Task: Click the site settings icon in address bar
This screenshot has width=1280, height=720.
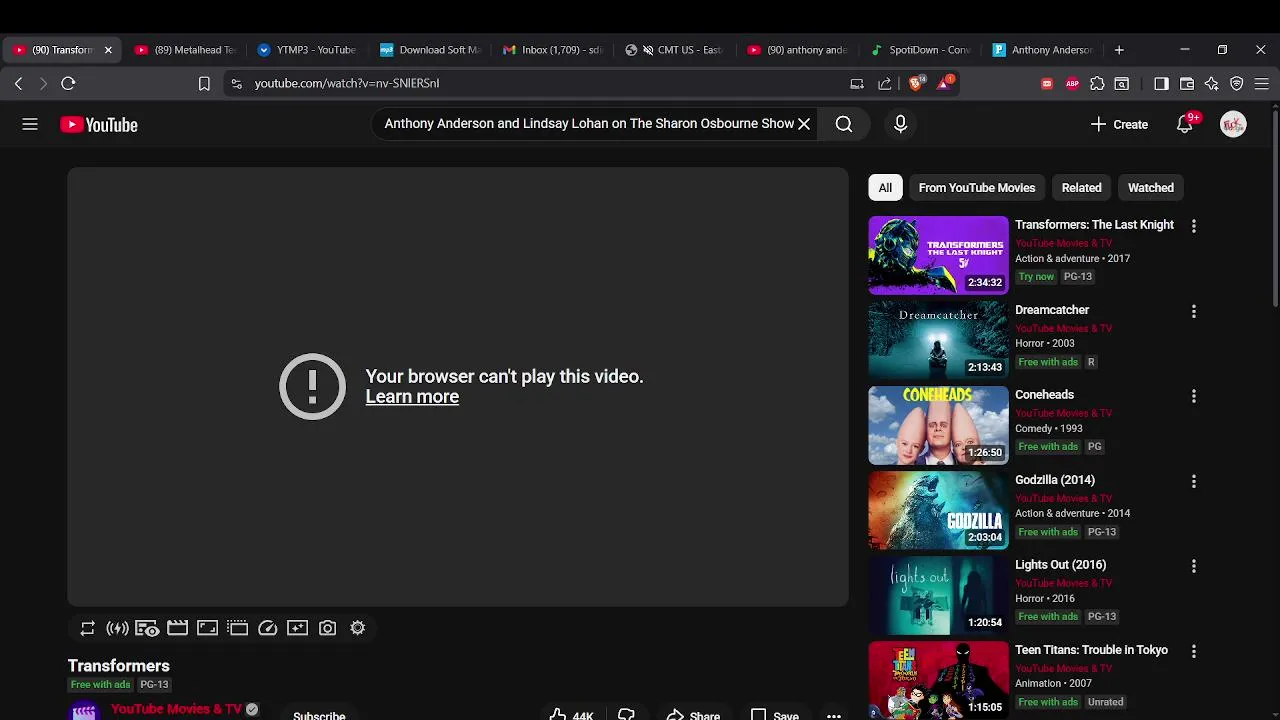Action: (236, 84)
